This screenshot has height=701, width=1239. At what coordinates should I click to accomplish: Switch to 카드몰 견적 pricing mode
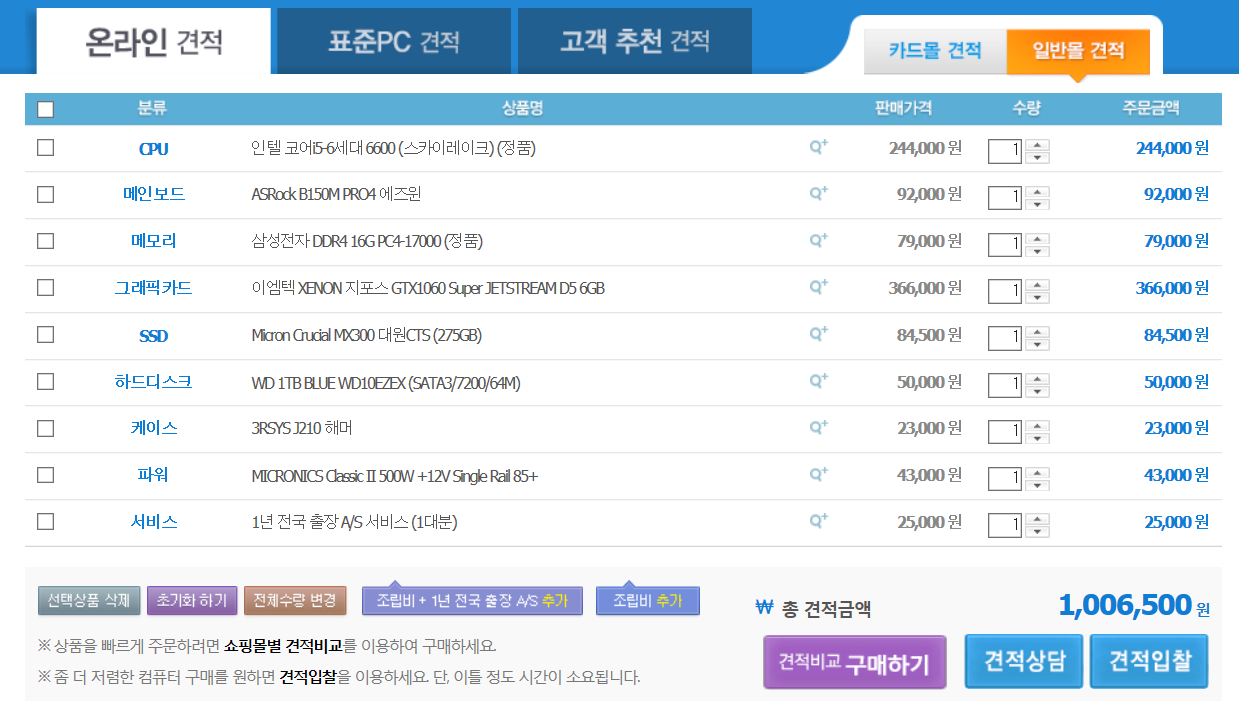point(935,51)
